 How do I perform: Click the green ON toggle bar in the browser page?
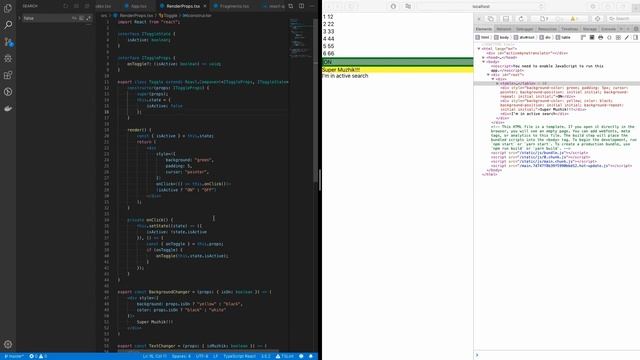pos(398,62)
